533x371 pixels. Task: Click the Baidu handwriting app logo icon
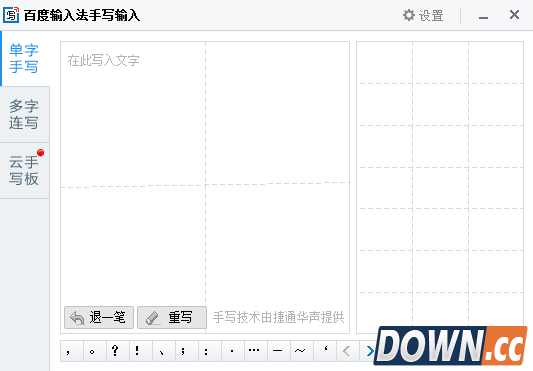[x=11, y=15]
